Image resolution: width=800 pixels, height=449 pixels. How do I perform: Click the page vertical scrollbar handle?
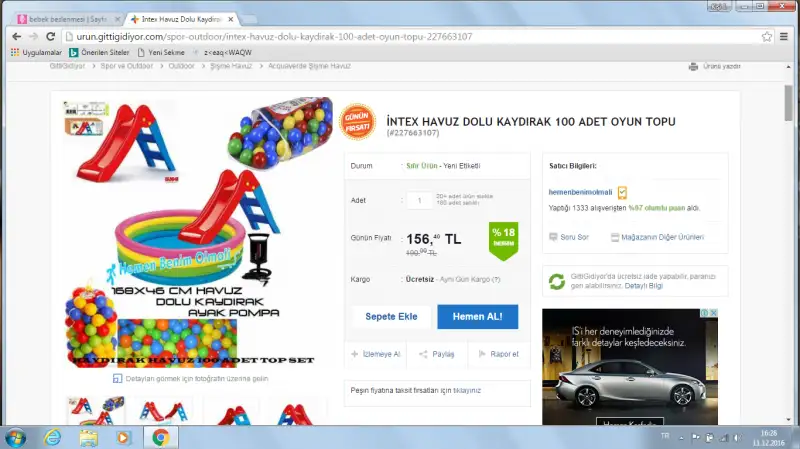[789, 103]
